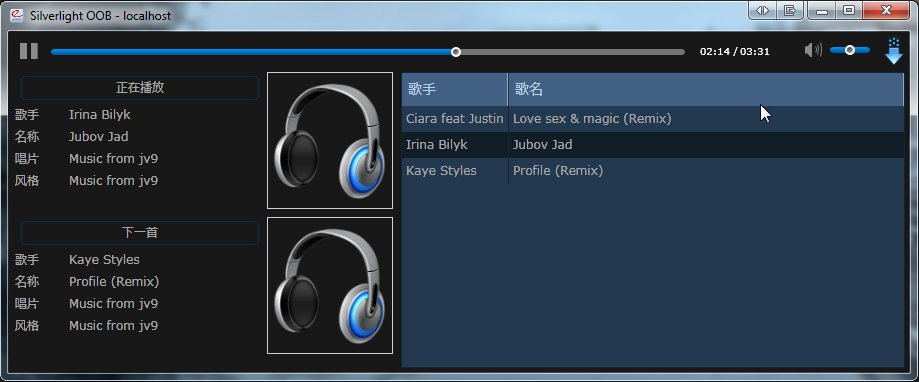This screenshot has height=382, width=919.
Task: Click the now-playing headphone album art
Action: tap(330, 141)
